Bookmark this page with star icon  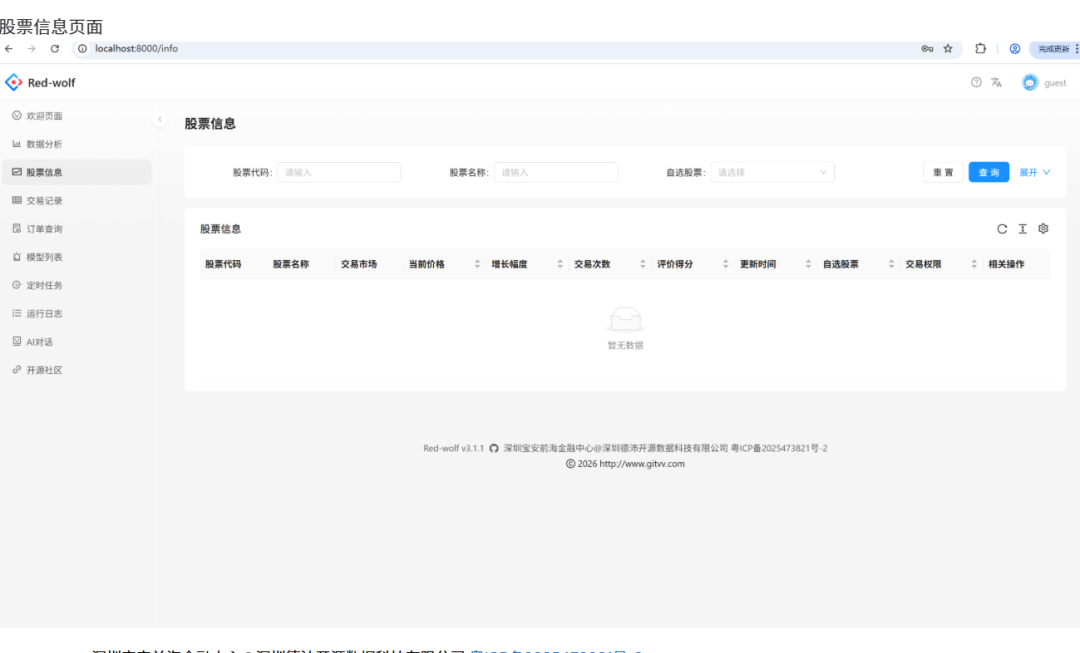(x=948, y=49)
